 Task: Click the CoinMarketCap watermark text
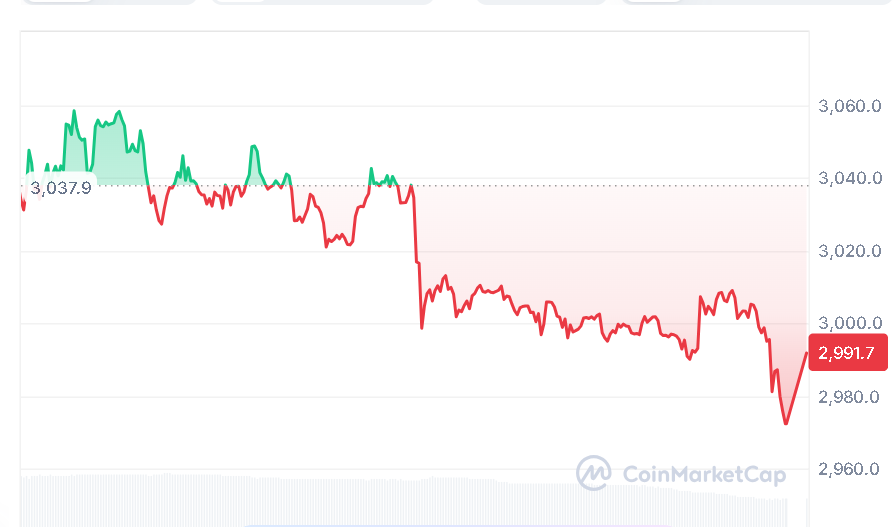click(704, 474)
